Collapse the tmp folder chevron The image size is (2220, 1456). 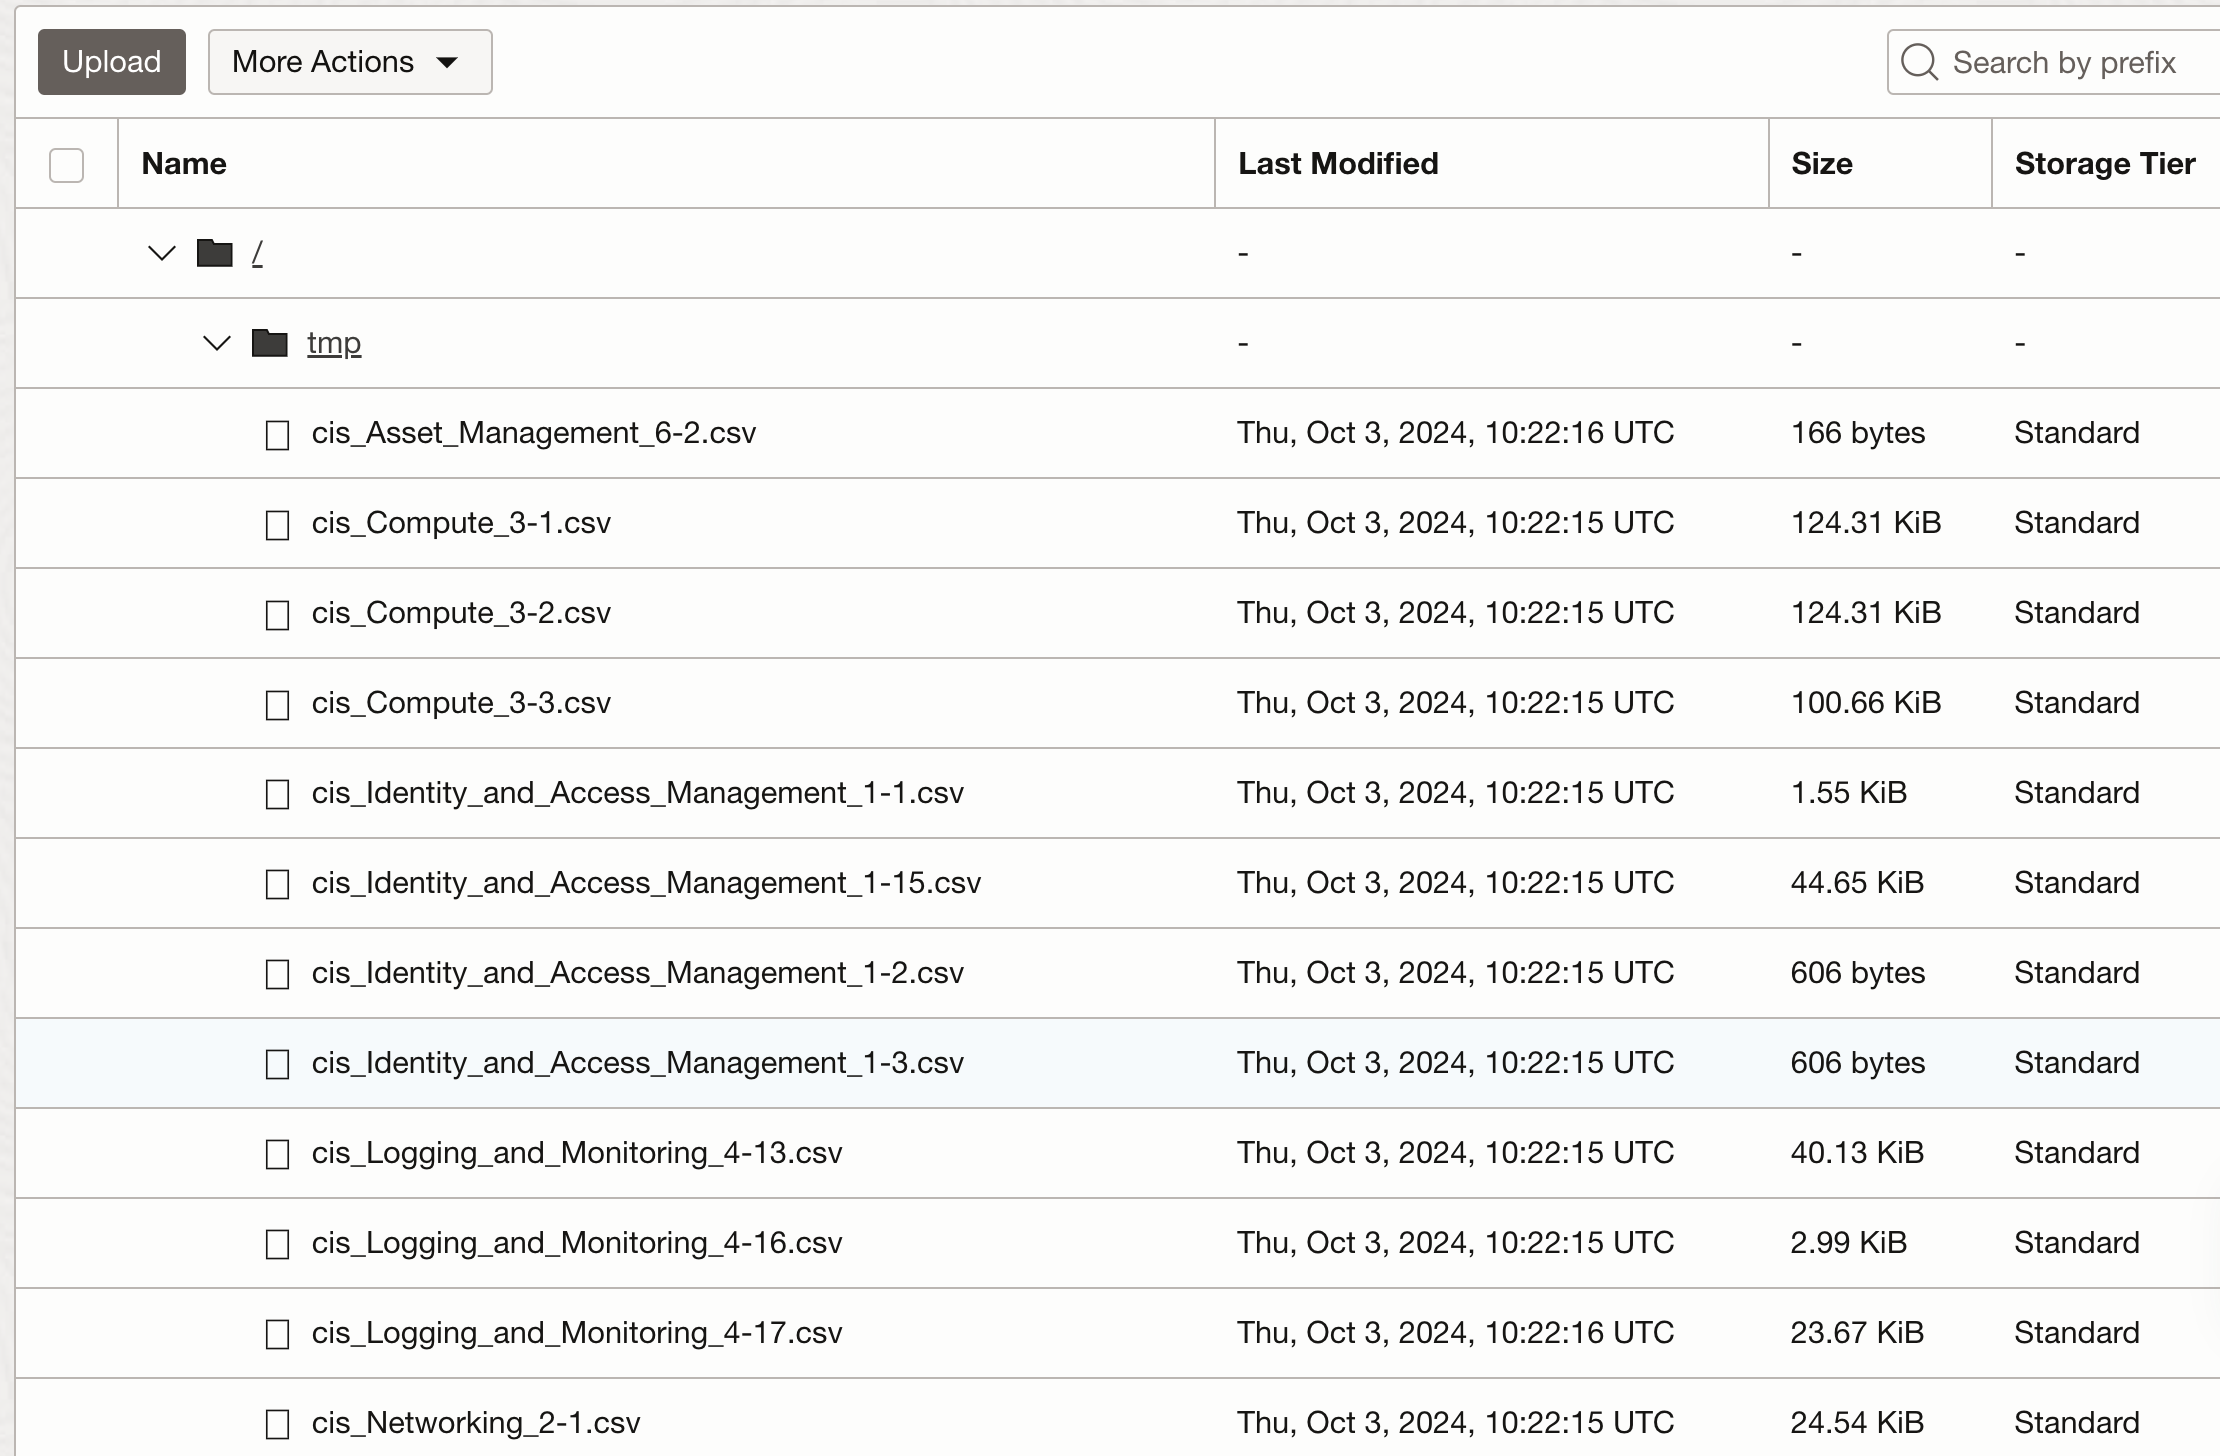216,343
